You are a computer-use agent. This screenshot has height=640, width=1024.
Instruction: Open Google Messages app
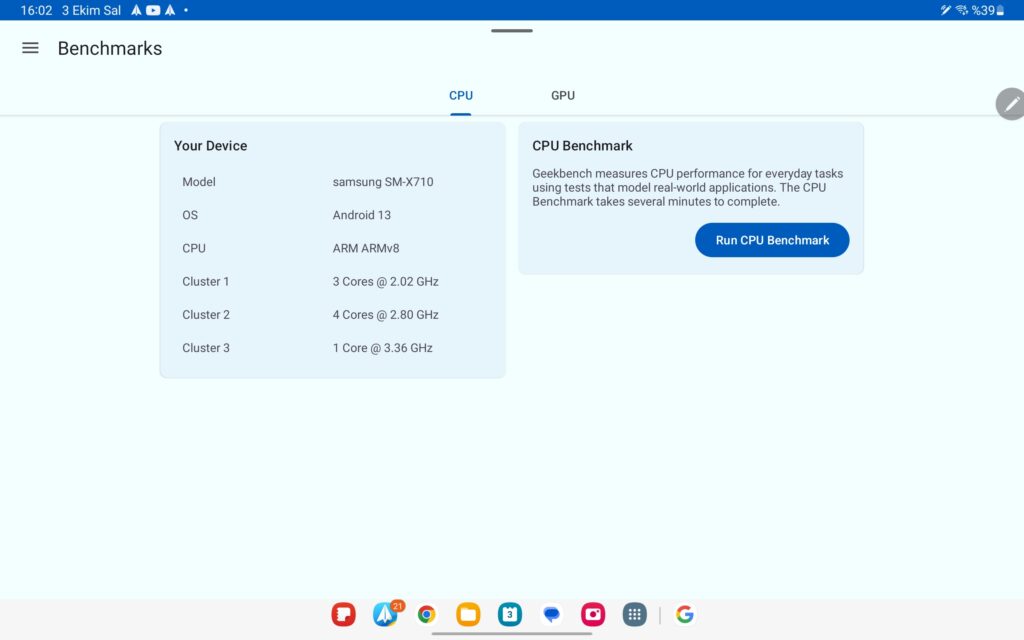tap(551, 615)
